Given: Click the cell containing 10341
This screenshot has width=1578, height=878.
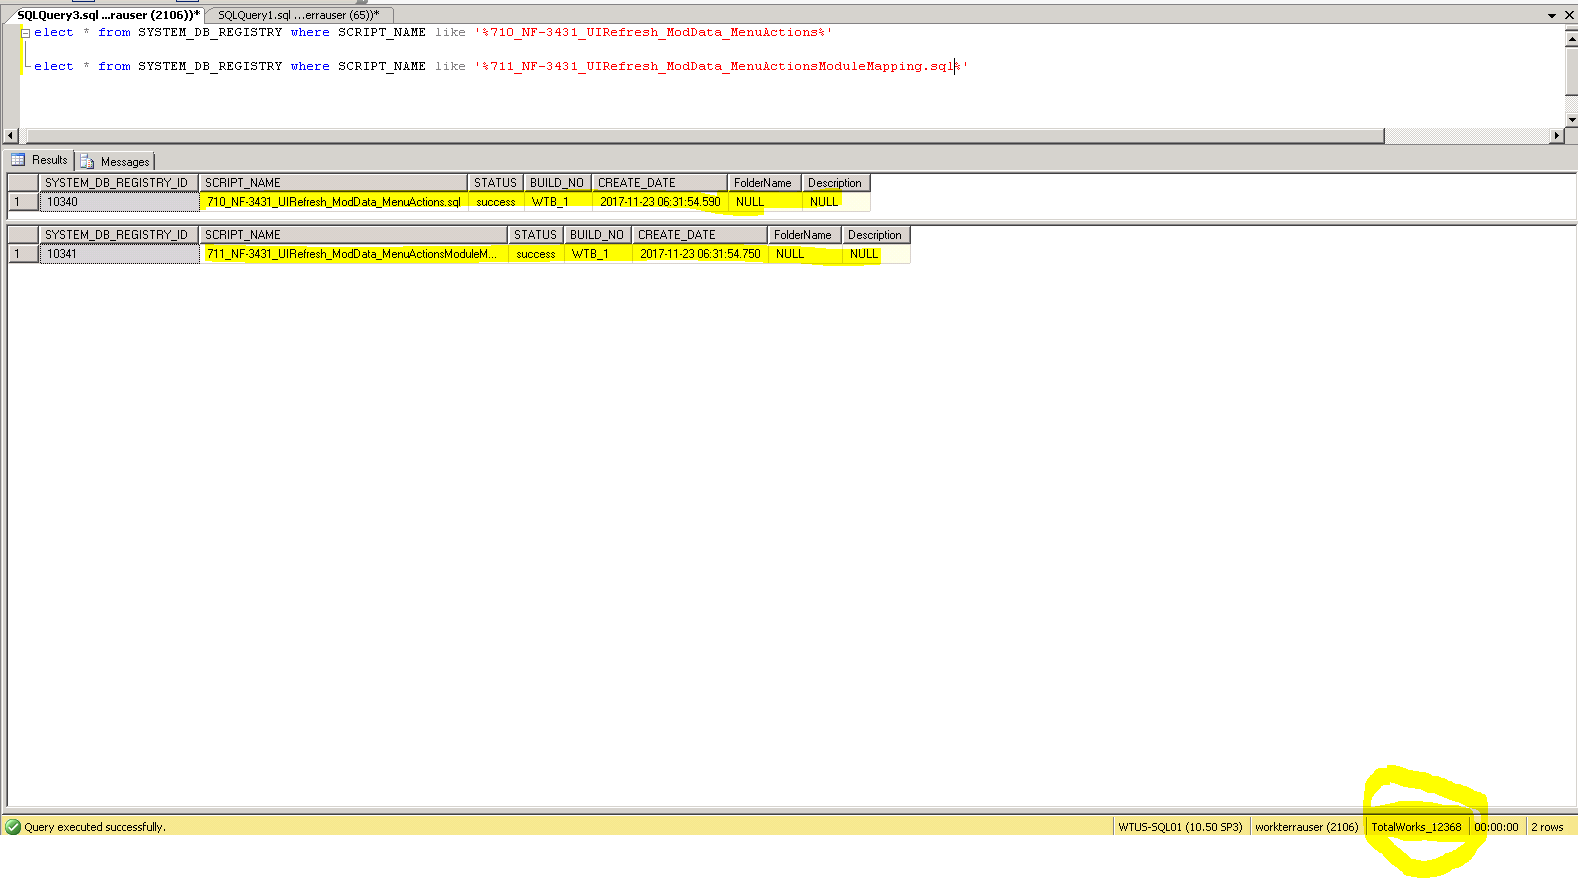Looking at the screenshot, I should click(118, 254).
